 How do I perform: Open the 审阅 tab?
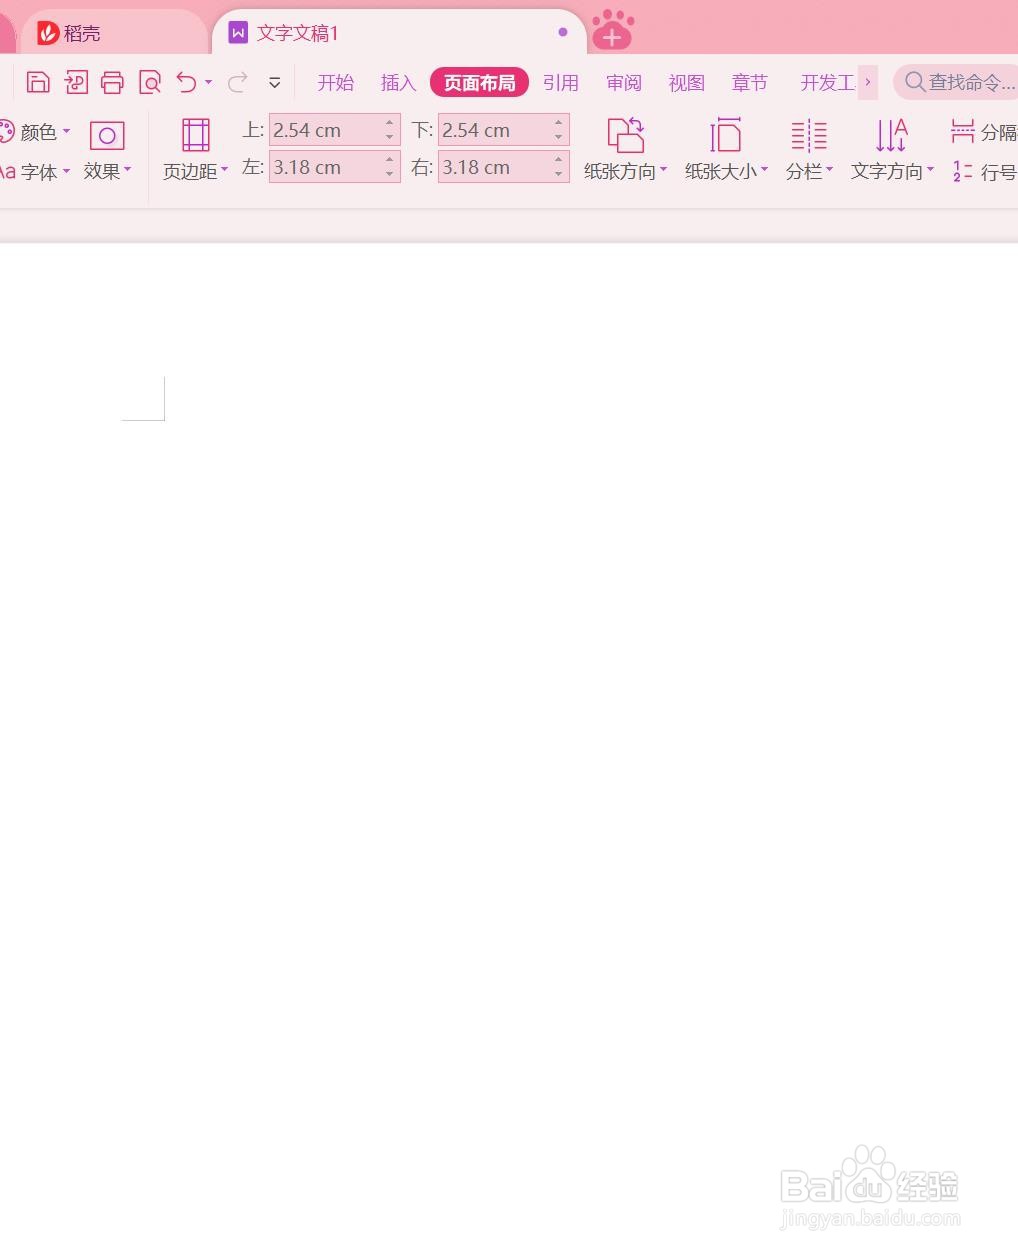point(624,83)
